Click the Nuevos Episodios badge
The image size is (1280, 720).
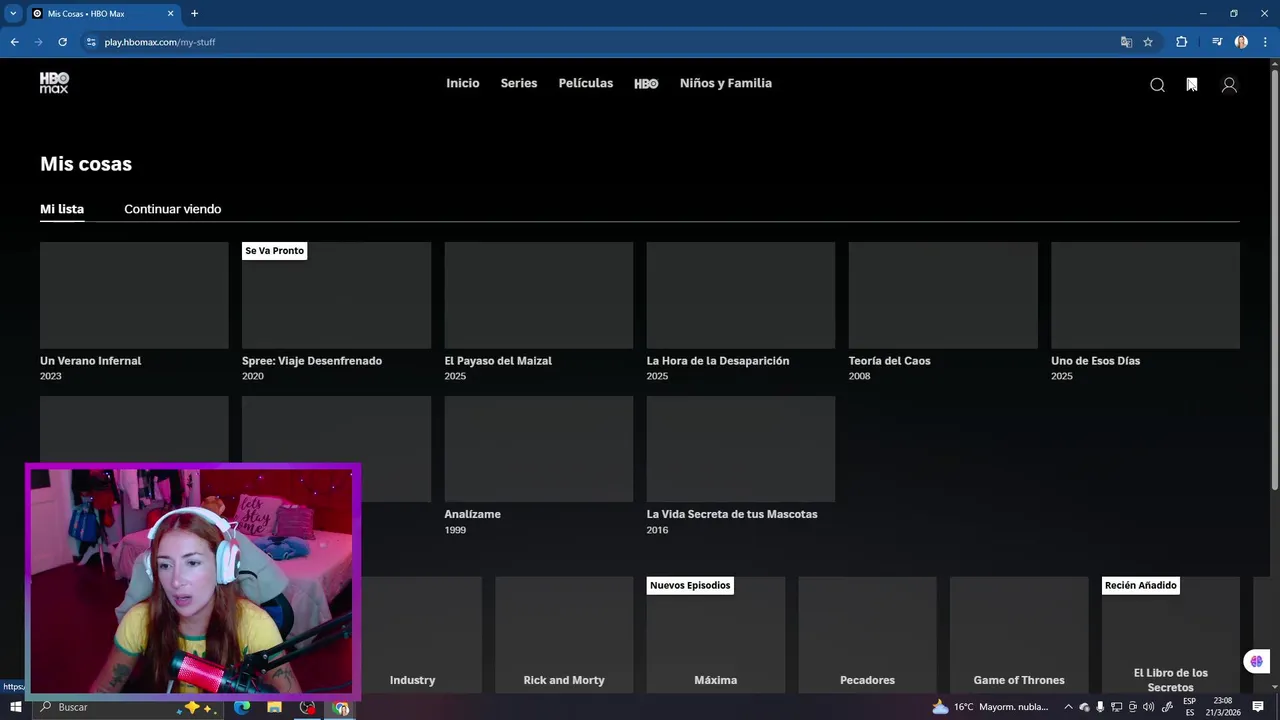click(x=690, y=585)
